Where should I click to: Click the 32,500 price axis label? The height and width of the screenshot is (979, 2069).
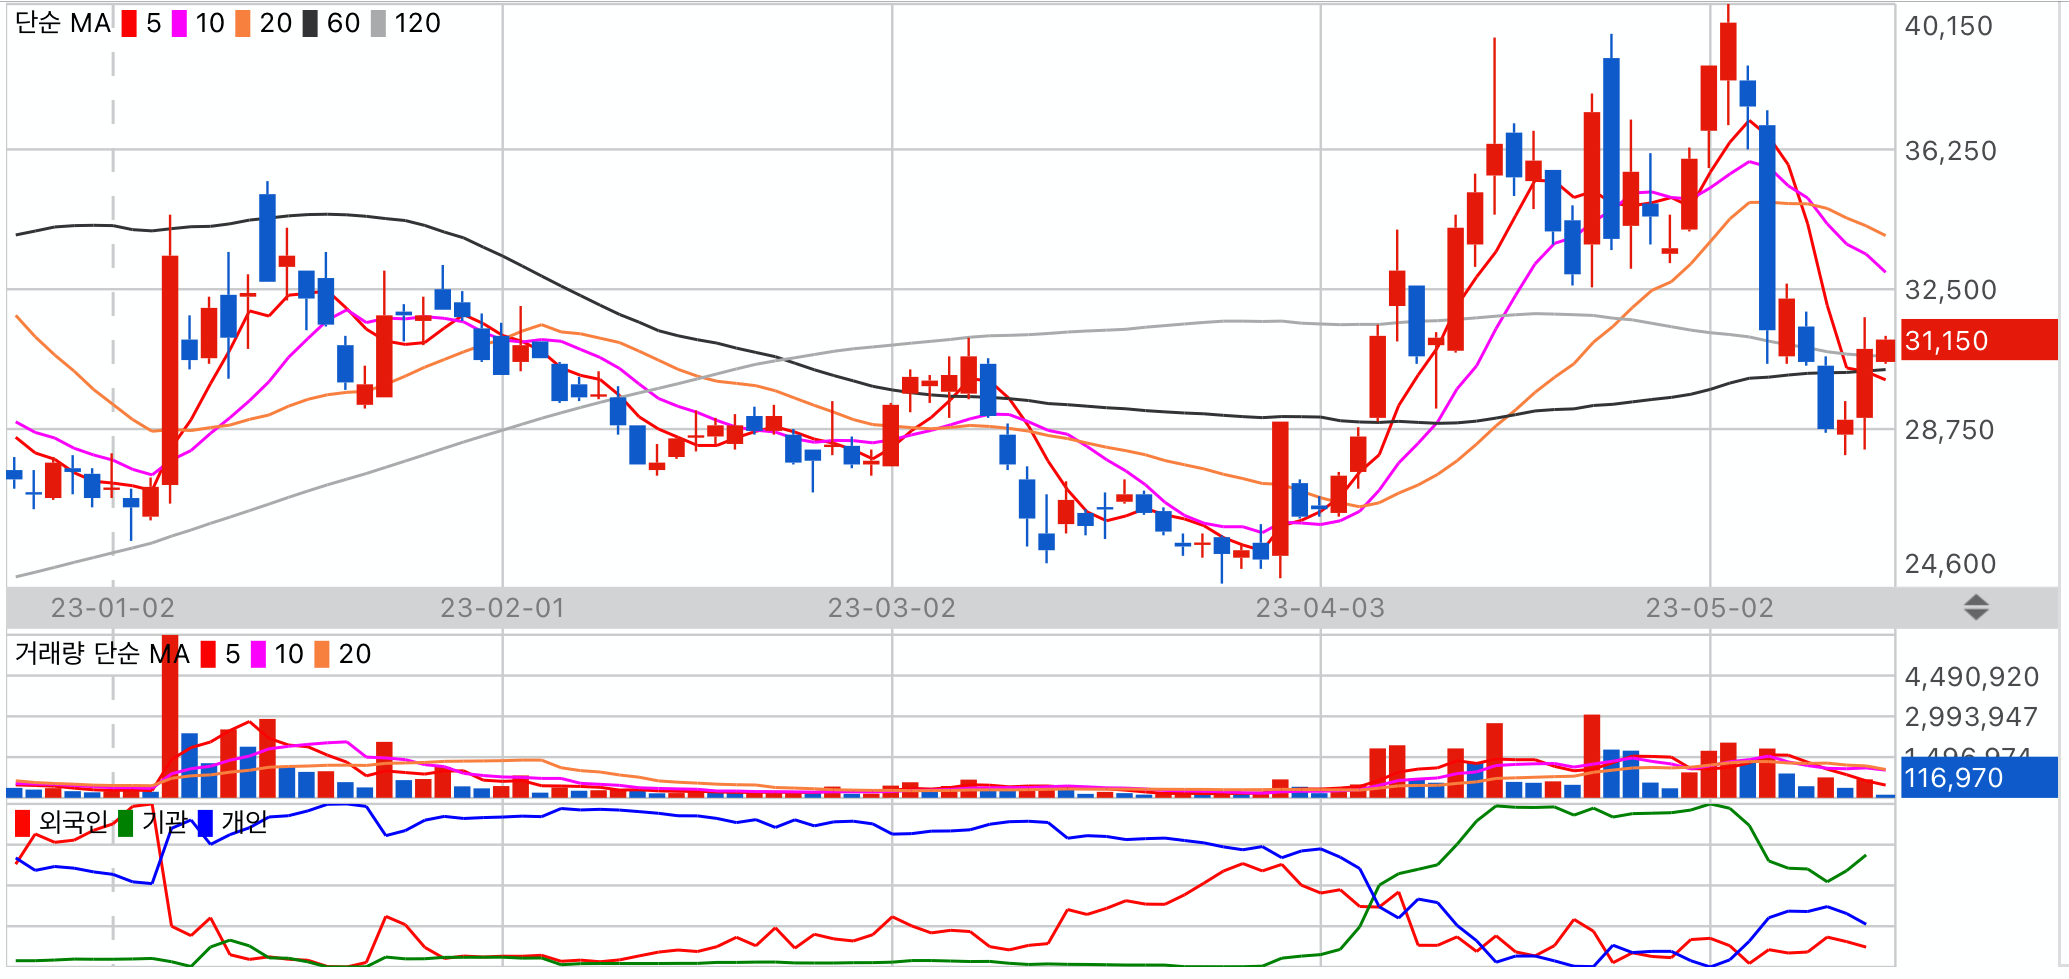point(1951,290)
